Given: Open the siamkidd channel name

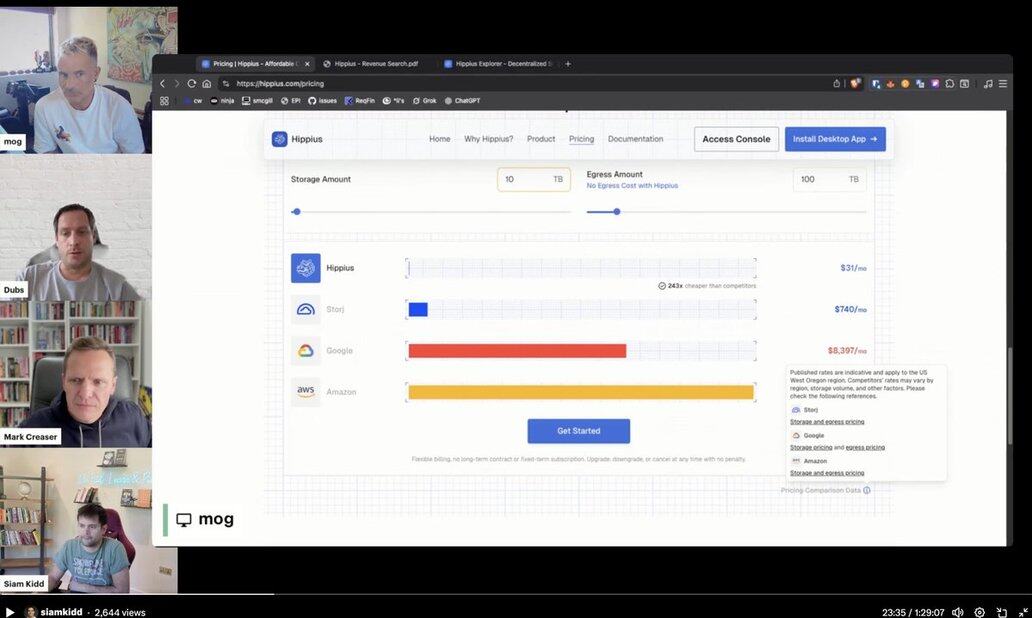Looking at the screenshot, I should point(61,612).
